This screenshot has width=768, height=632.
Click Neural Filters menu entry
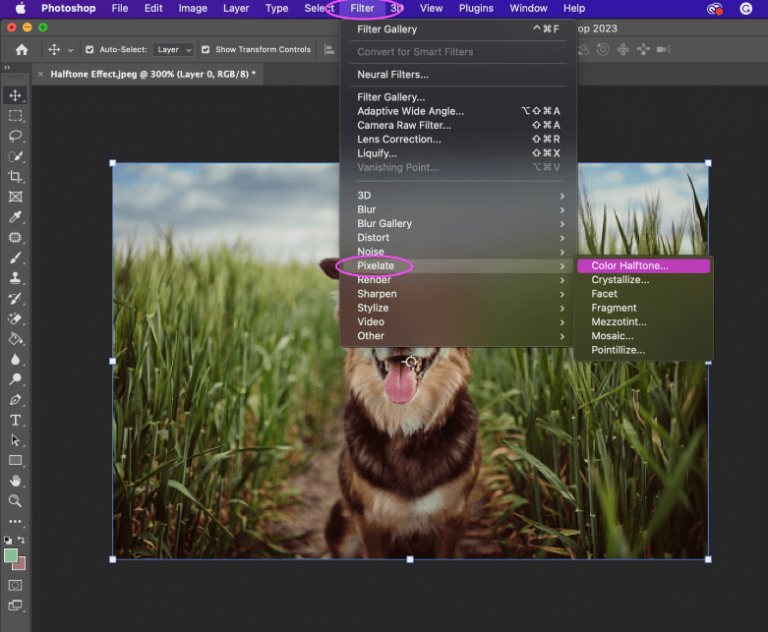point(393,75)
